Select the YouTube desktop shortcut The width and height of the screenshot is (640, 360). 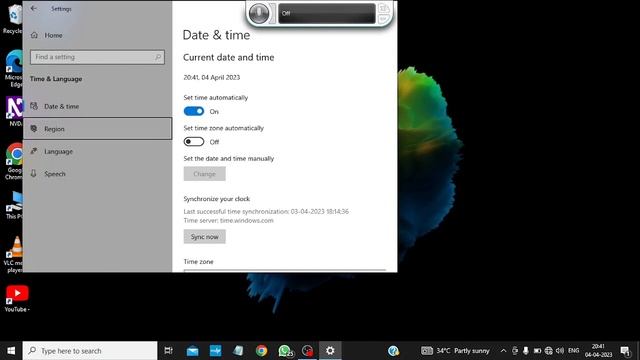click(x=17, y=298)
